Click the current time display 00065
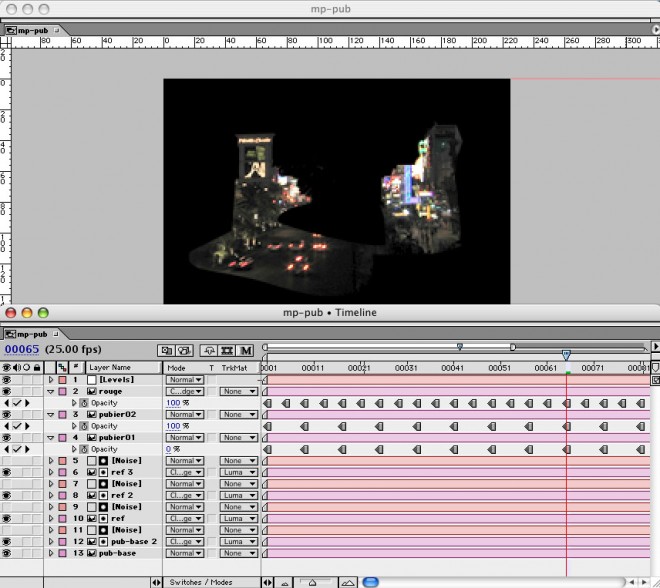 click(21, 350)
